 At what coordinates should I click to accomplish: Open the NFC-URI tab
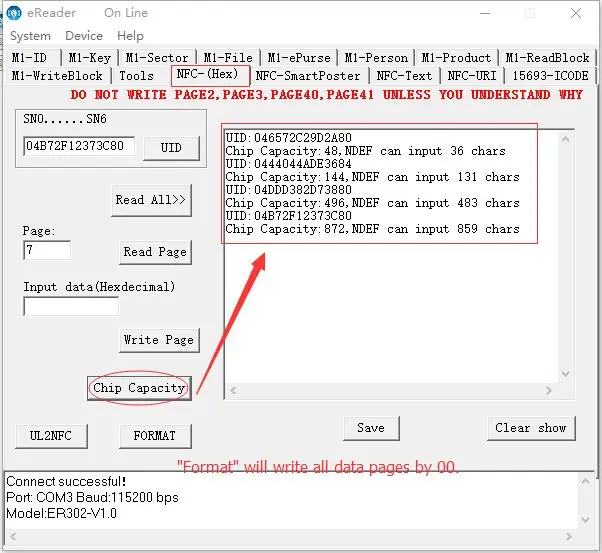(472, 76)
